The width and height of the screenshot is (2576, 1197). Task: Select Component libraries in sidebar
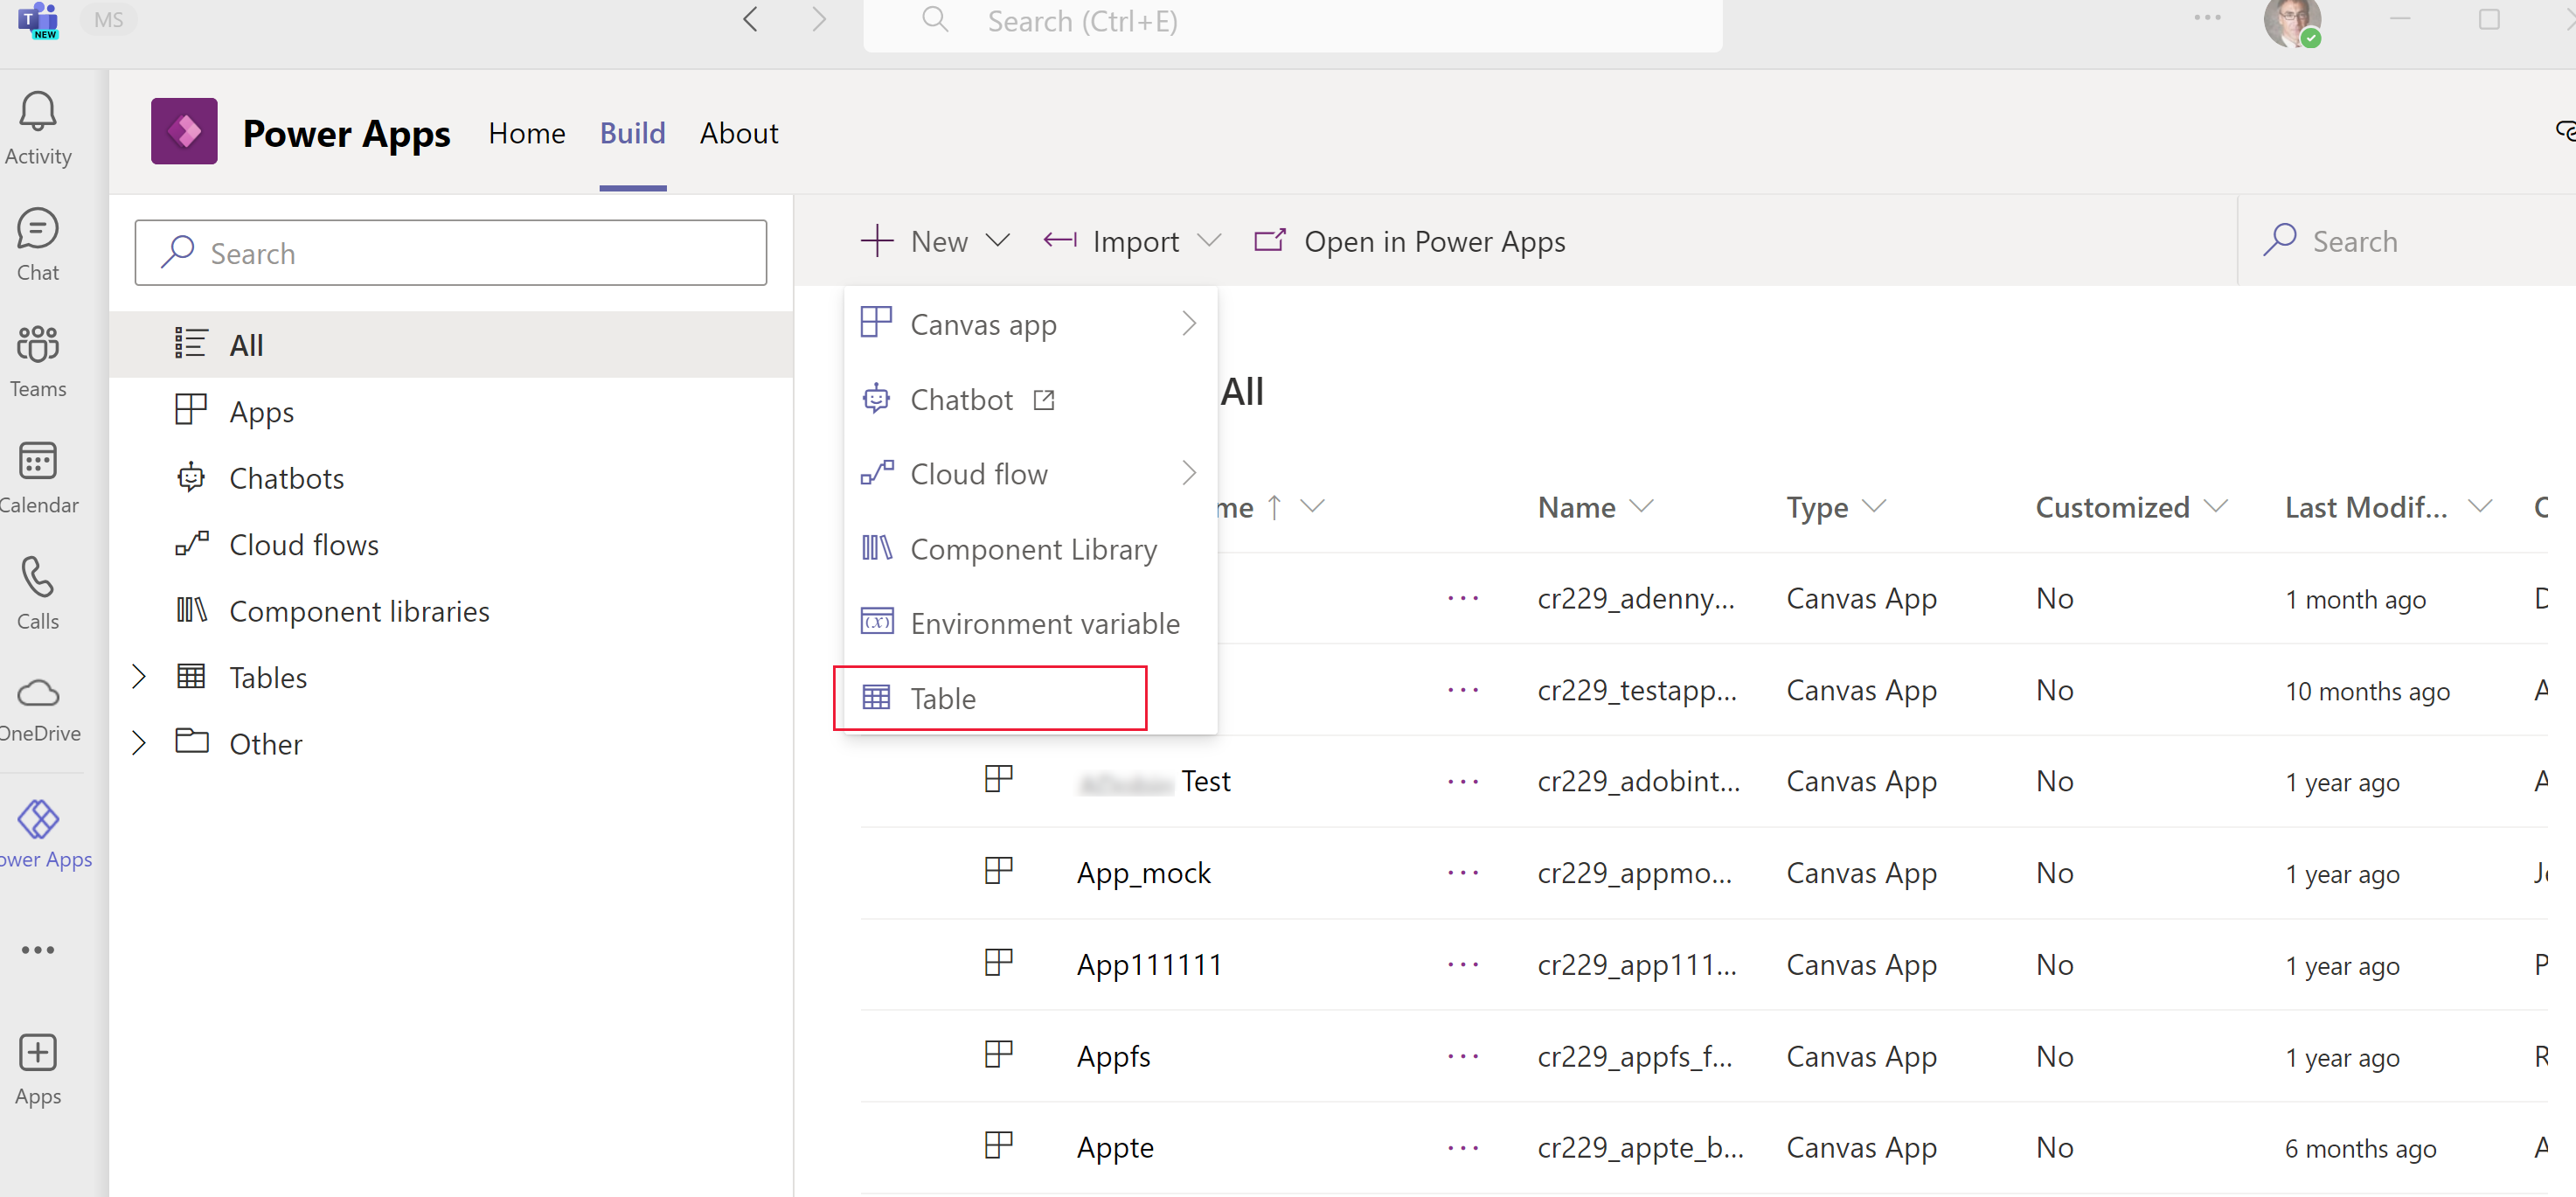(x=360, y=610)
